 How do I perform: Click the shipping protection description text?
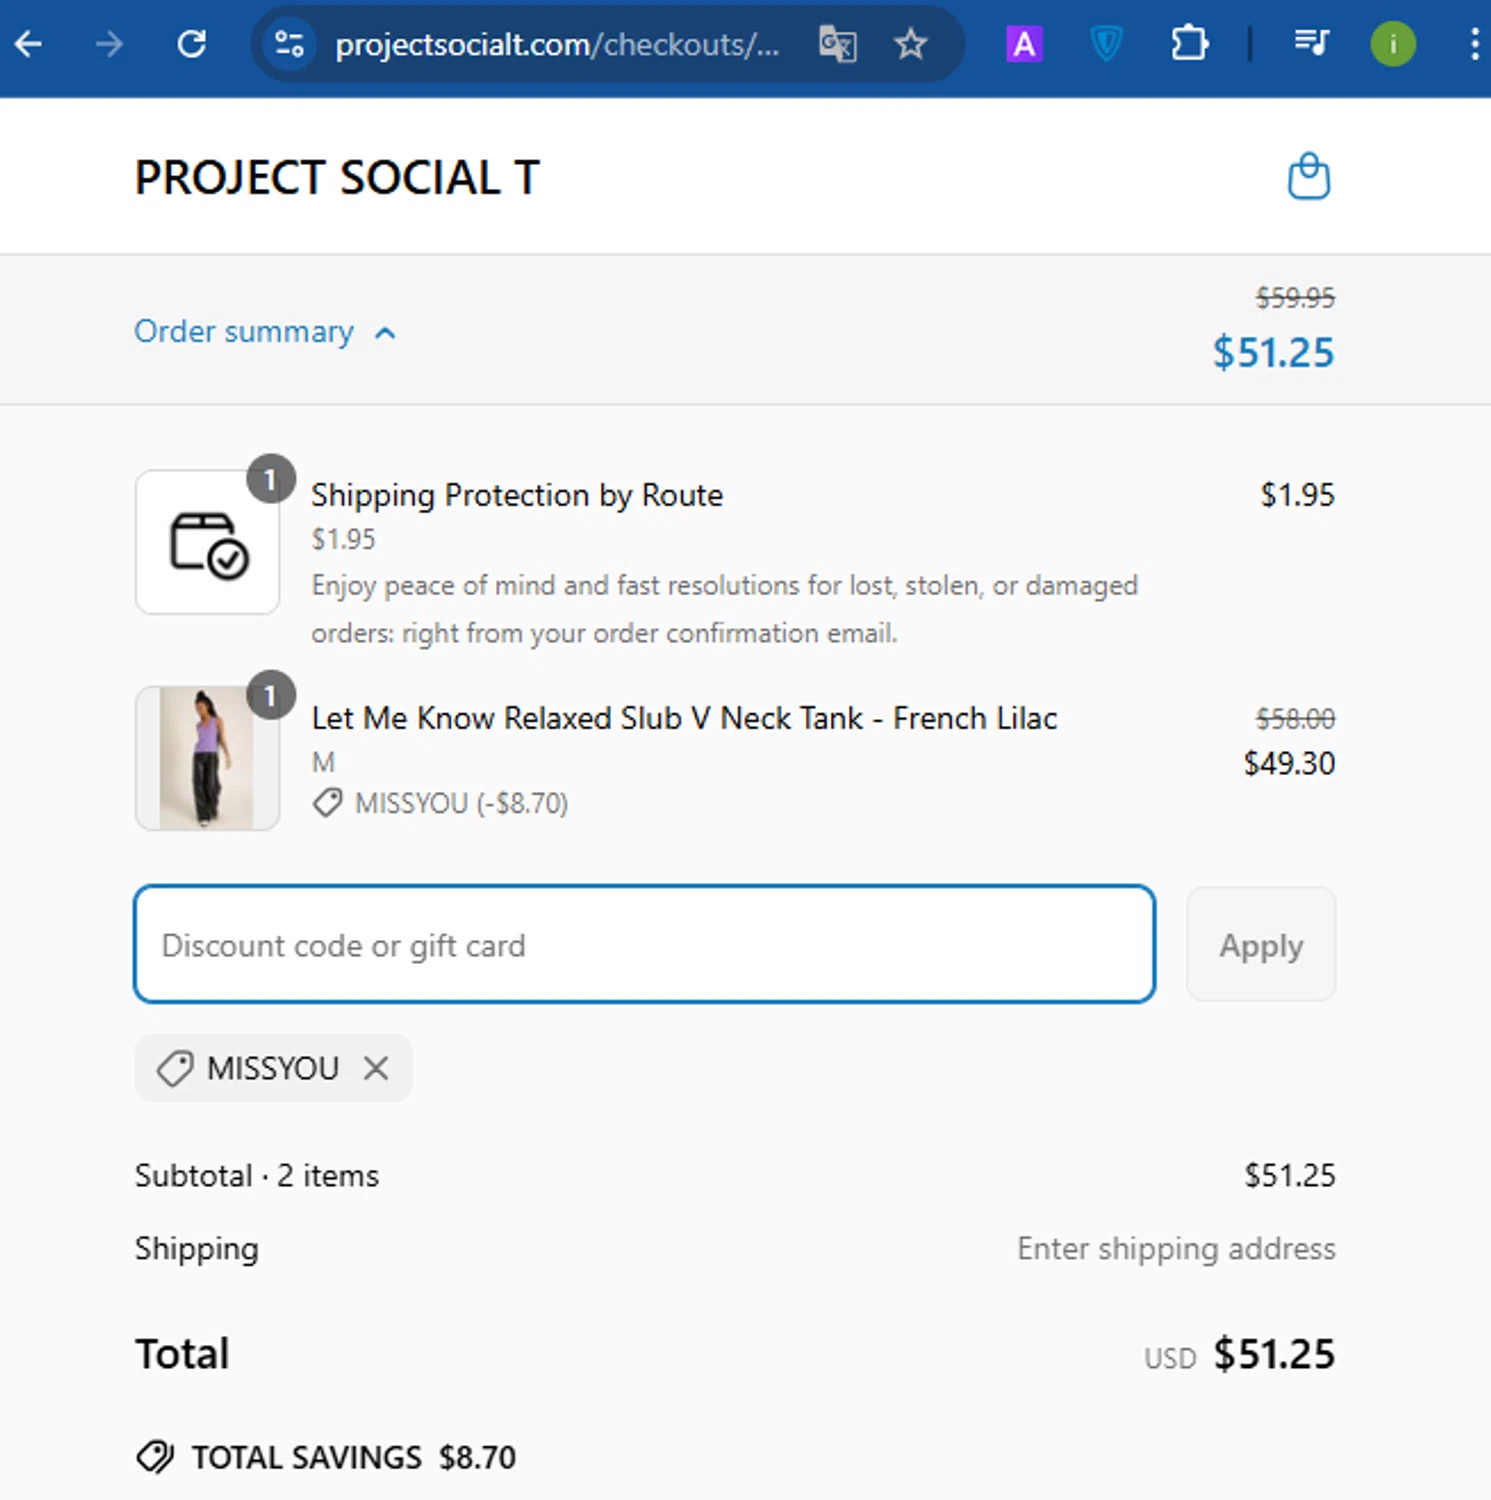pos(724,609)
